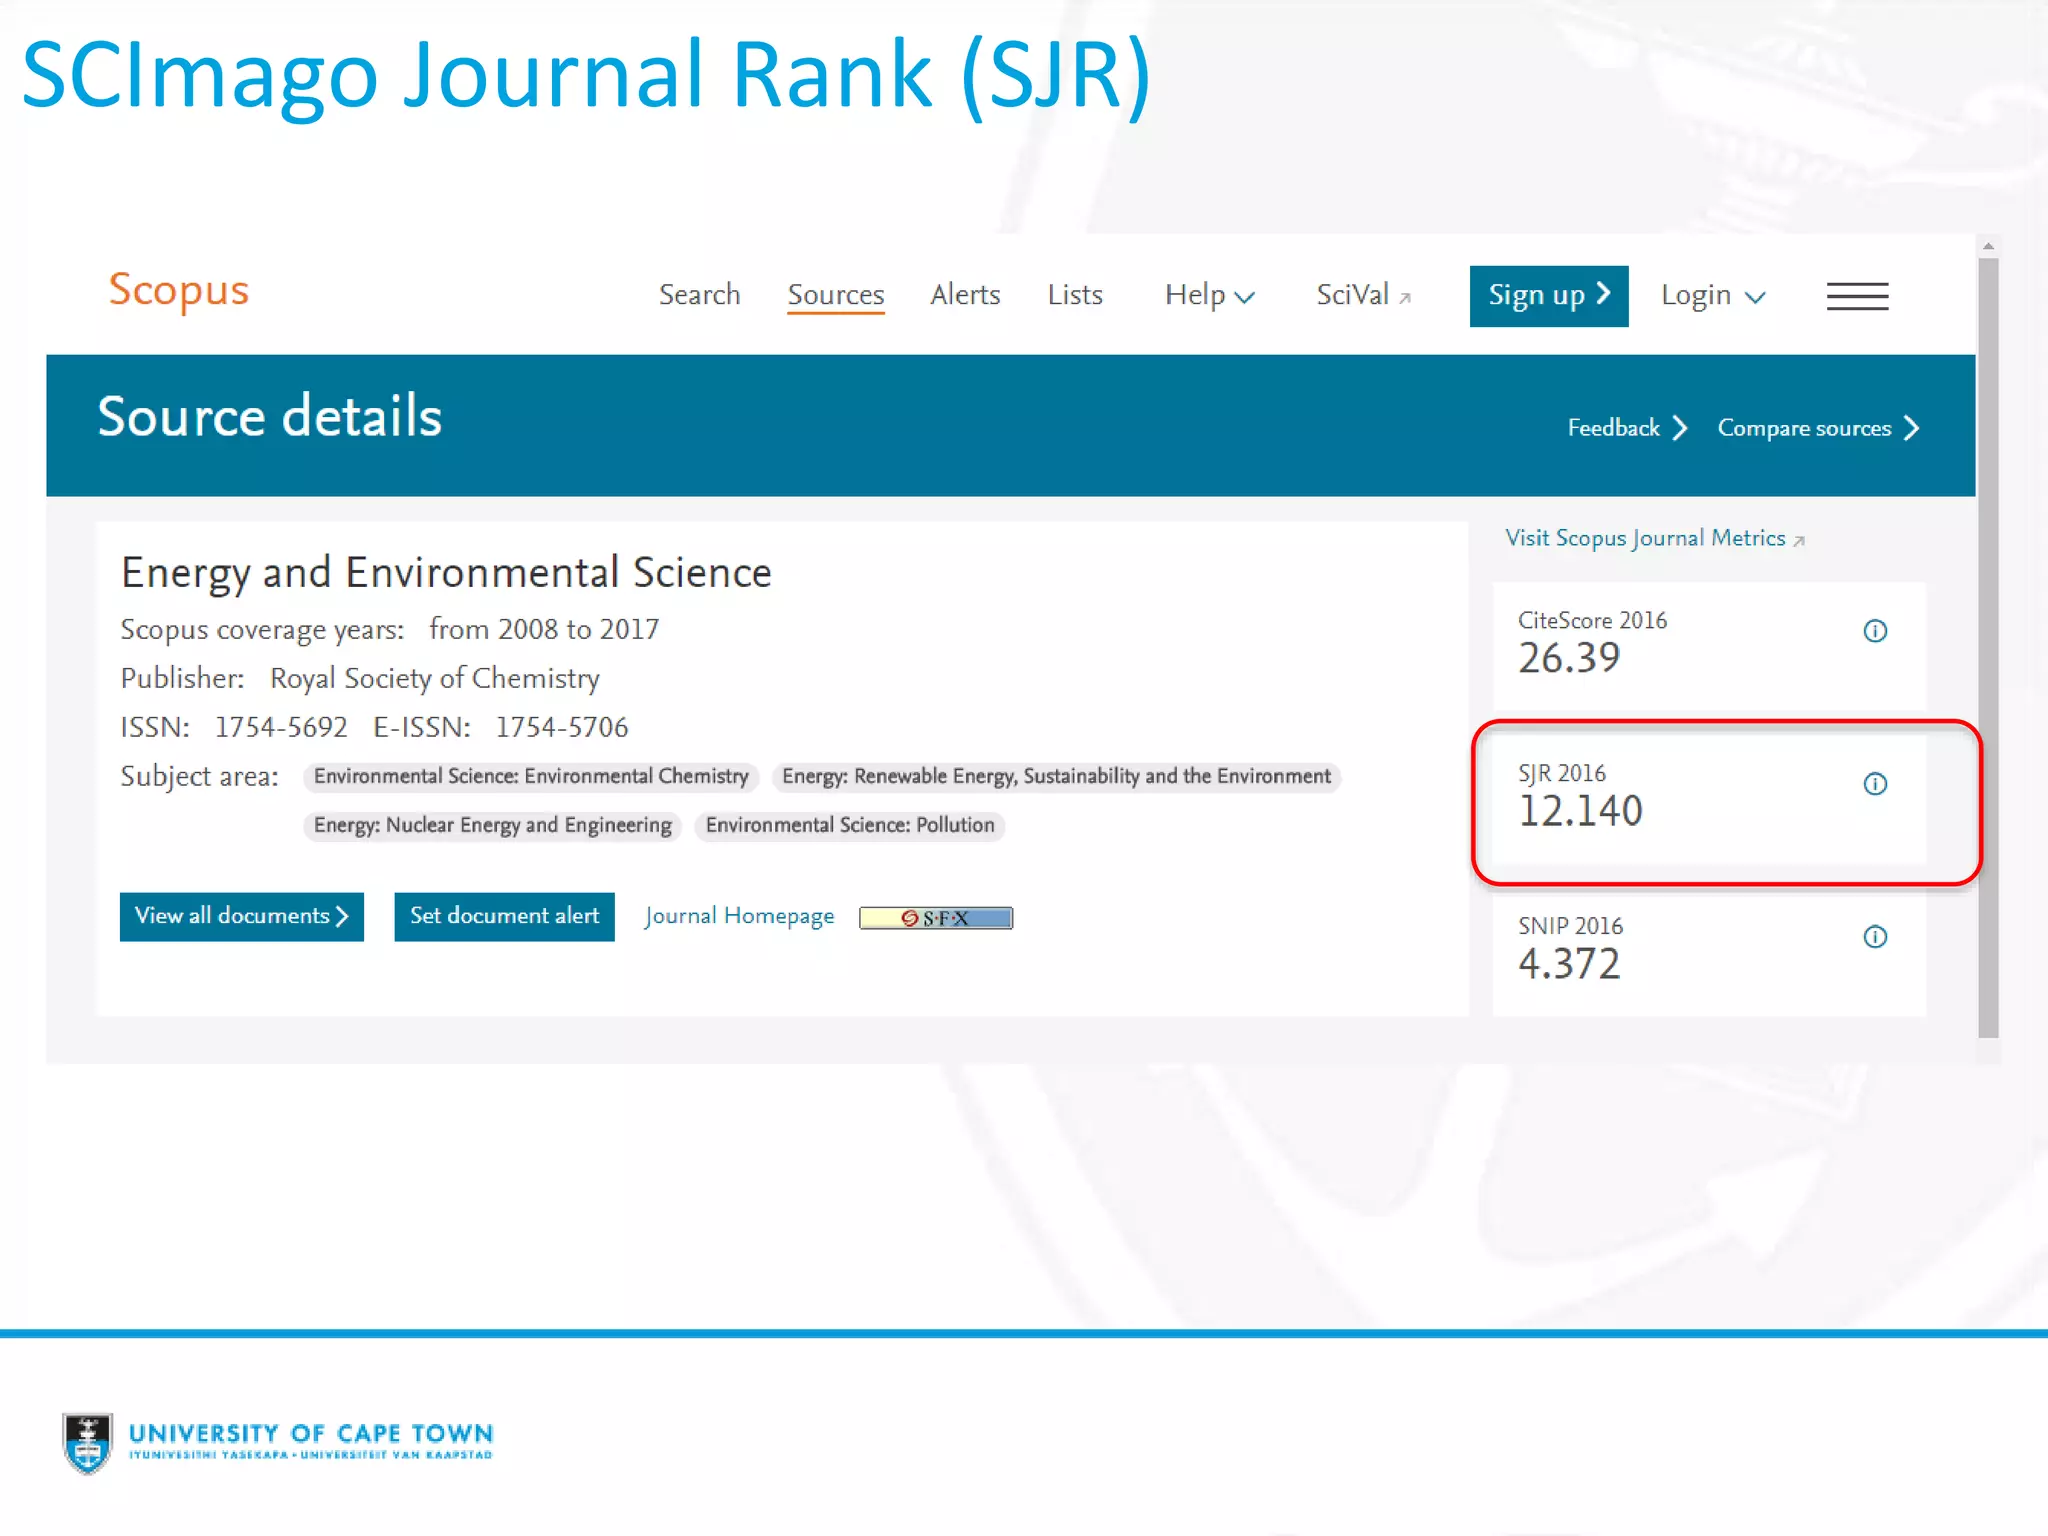
Task: Click View all documents button
Action: click(242, 917)
